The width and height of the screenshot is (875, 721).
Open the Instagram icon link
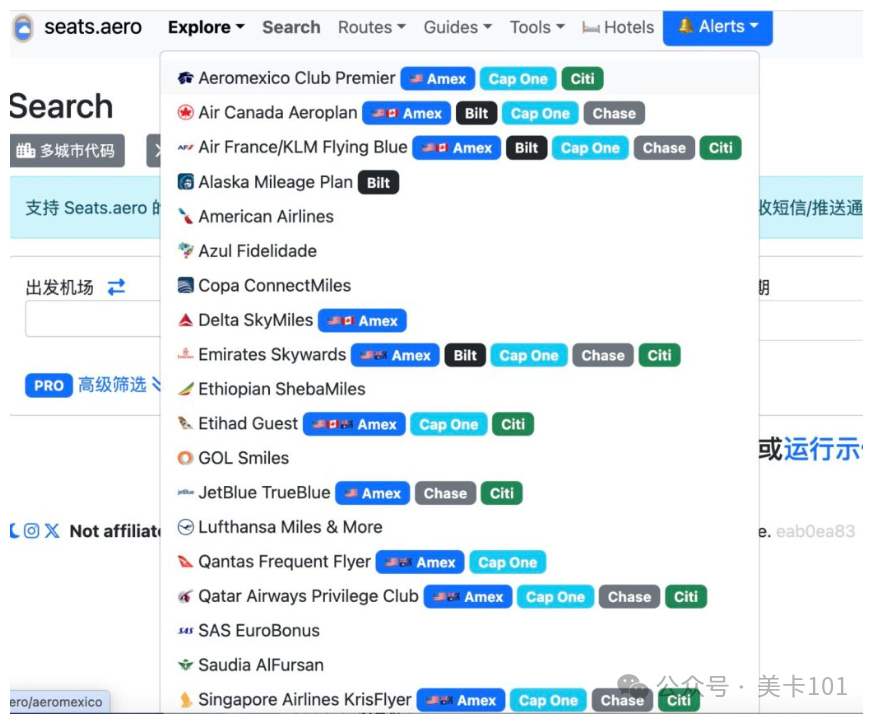click(32, 530)
